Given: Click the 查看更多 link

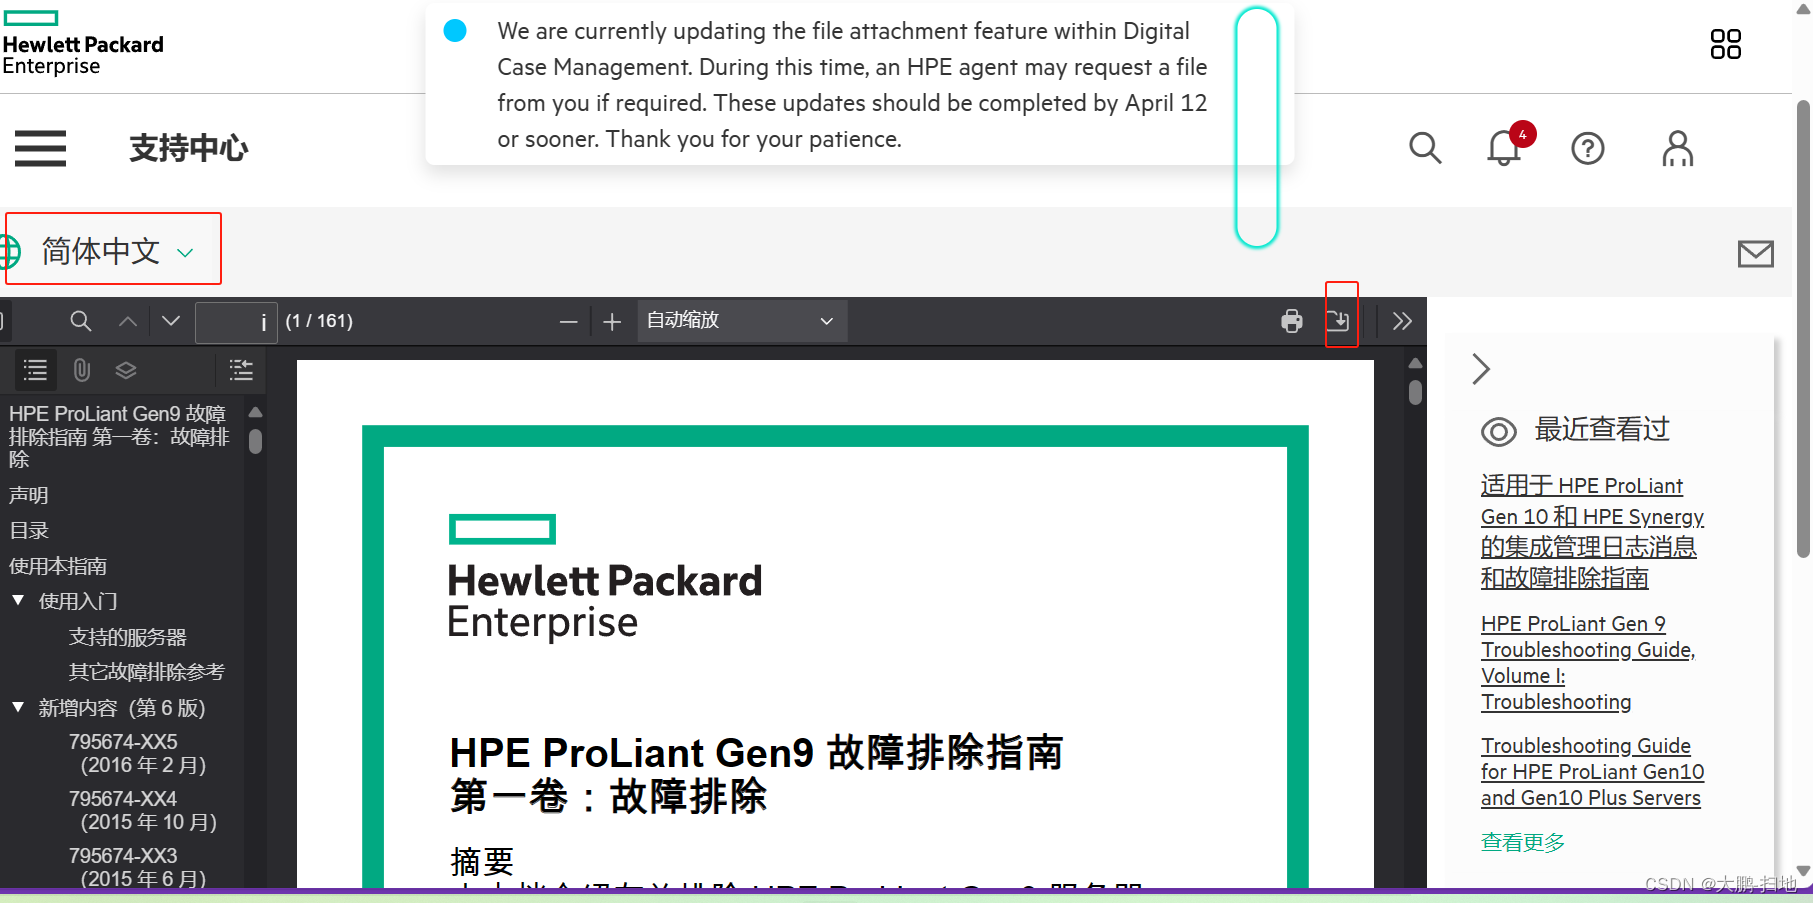Looking at the screenshot, I should (x=1522, y=843).
